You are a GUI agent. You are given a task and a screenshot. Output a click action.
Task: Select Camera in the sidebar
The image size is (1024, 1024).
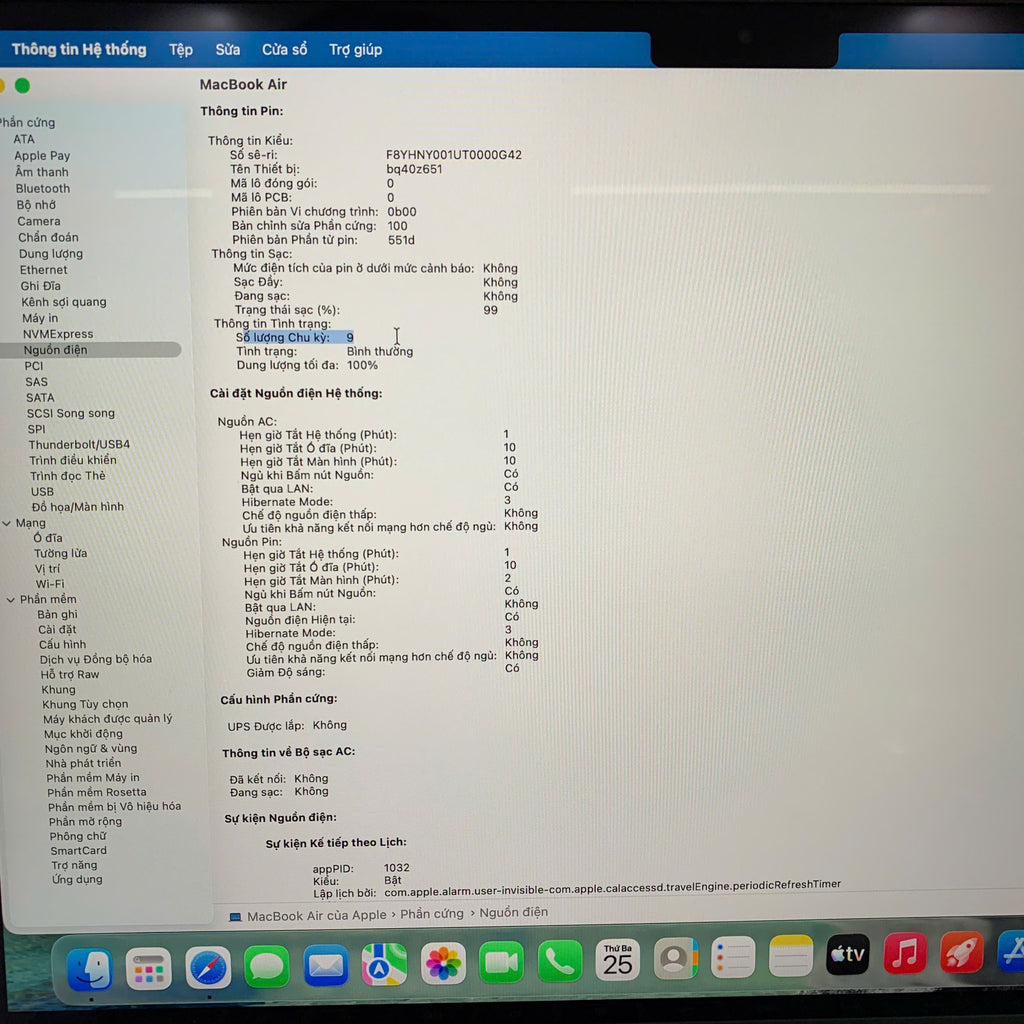point(39,221)
